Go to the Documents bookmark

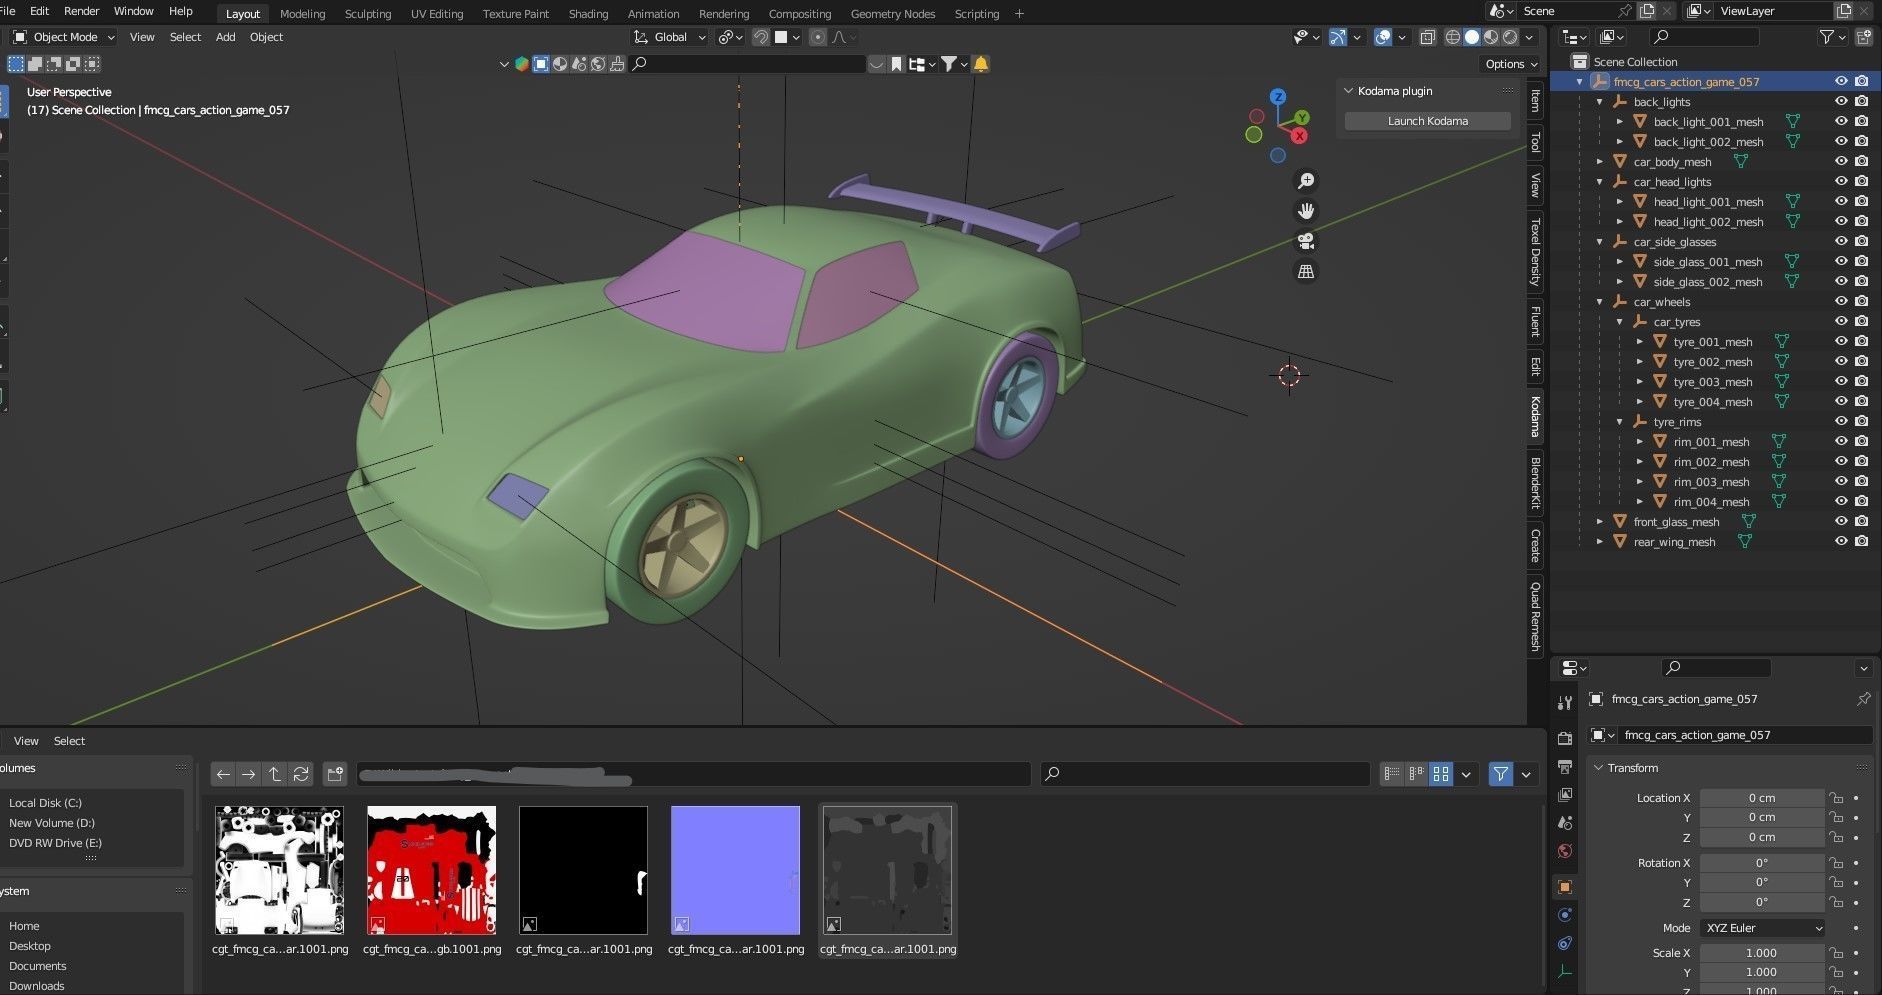38,966
